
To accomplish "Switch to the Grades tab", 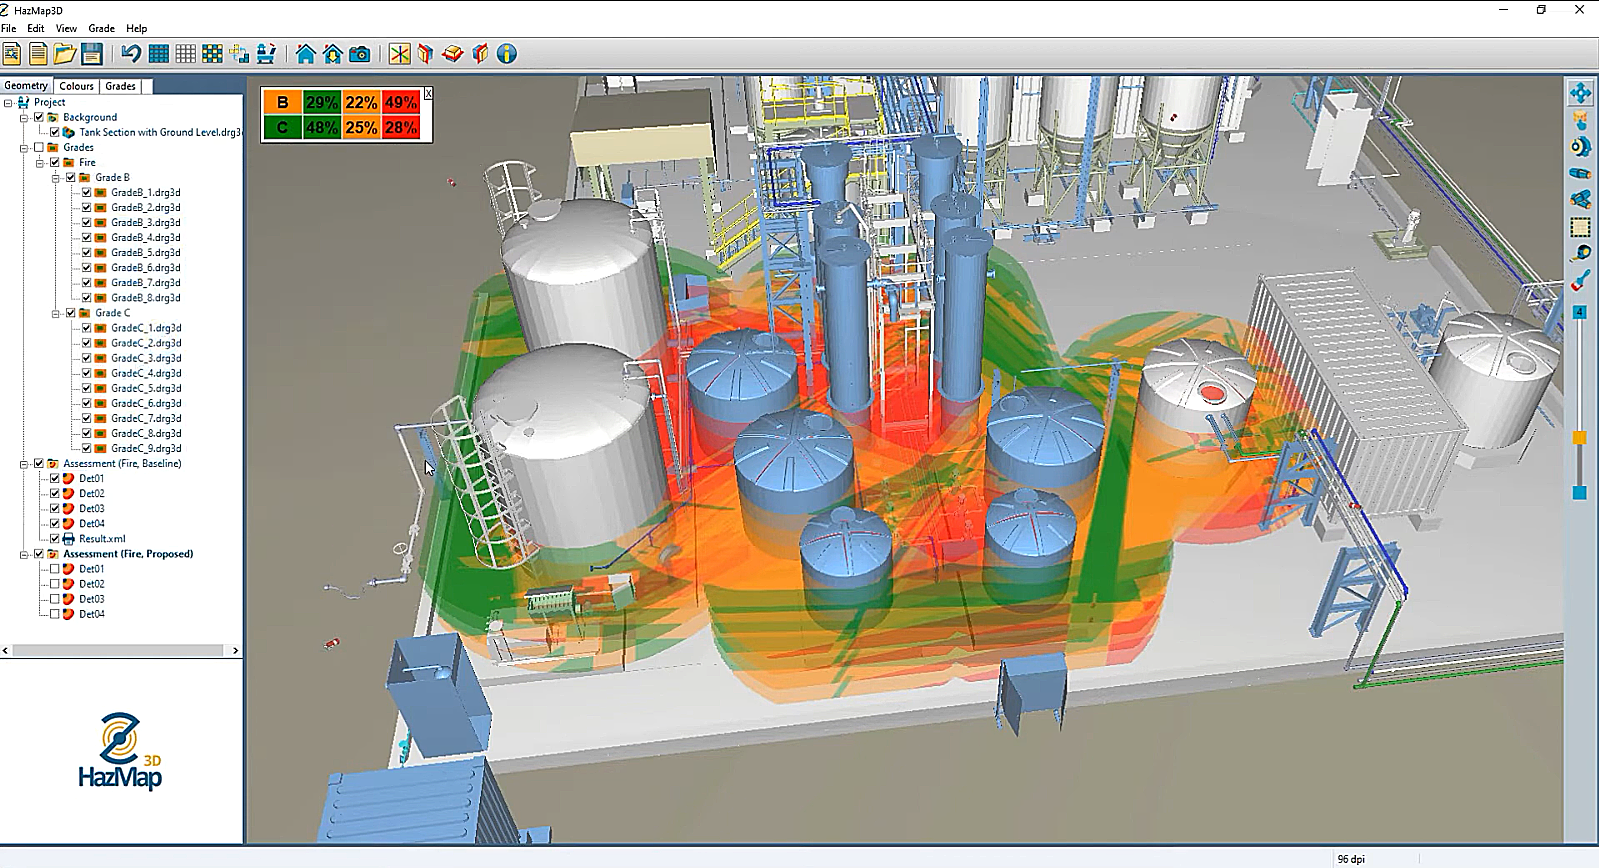I will coord(120,86).
